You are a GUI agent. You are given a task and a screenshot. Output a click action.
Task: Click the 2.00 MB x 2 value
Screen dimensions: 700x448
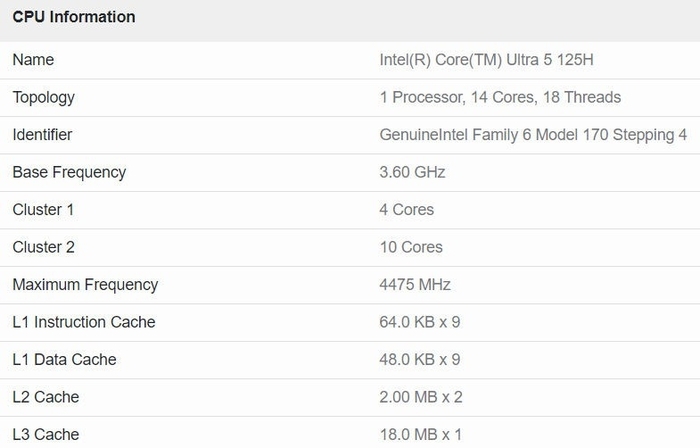421,397
